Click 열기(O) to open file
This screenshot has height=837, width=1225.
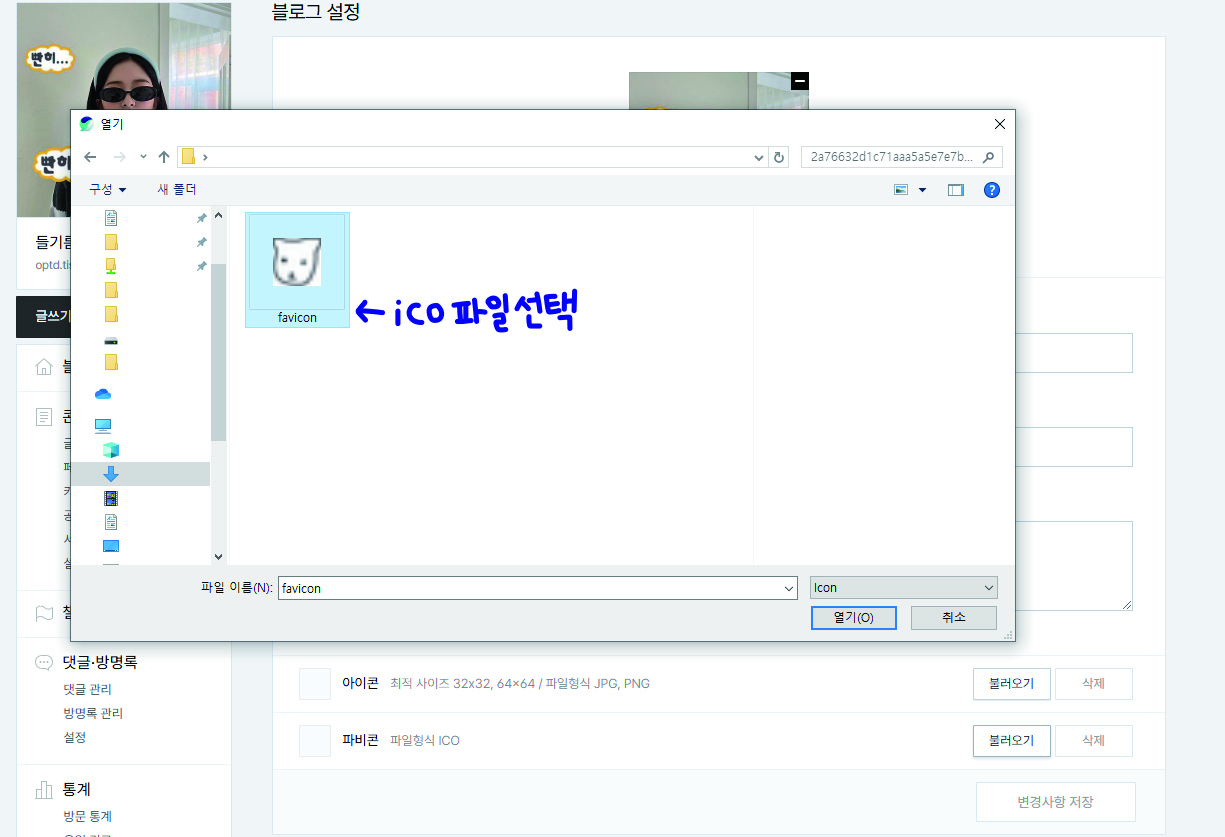854,618
